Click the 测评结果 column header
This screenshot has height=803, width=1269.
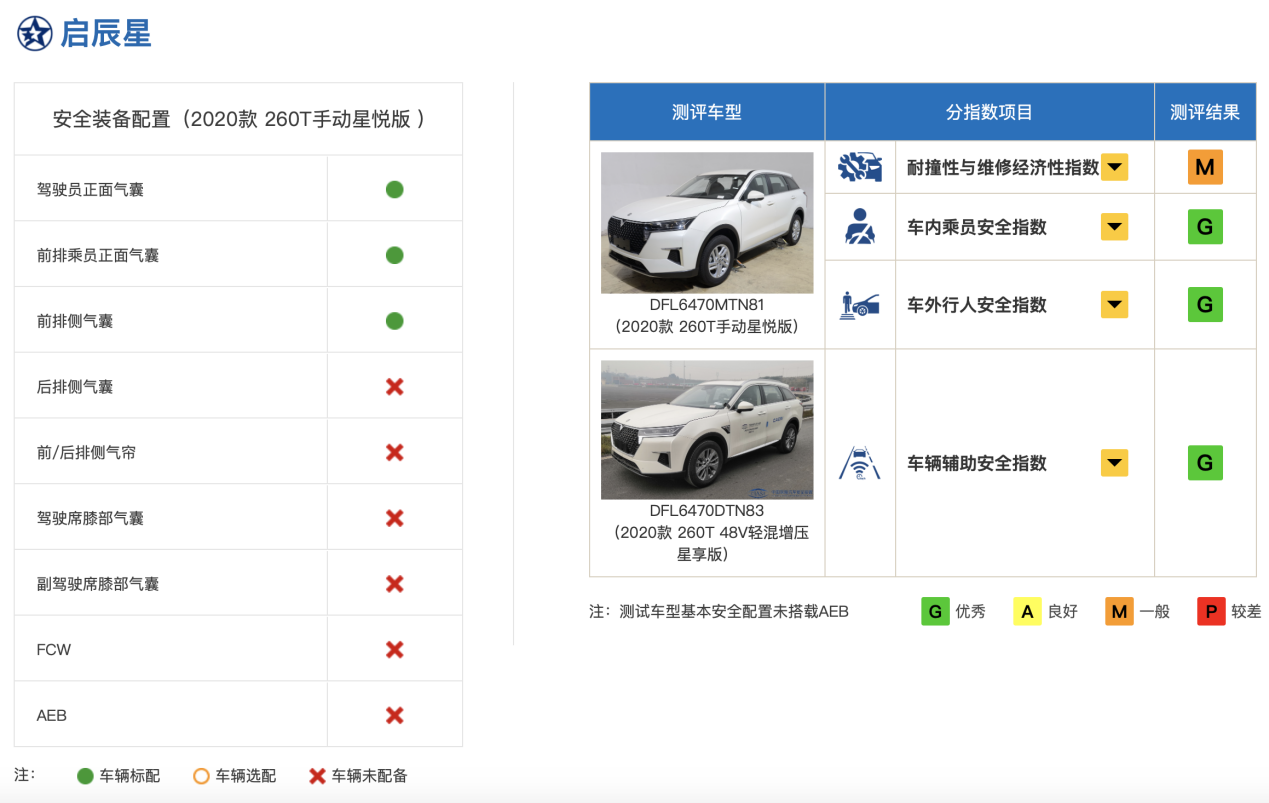tap(1205, 112)
